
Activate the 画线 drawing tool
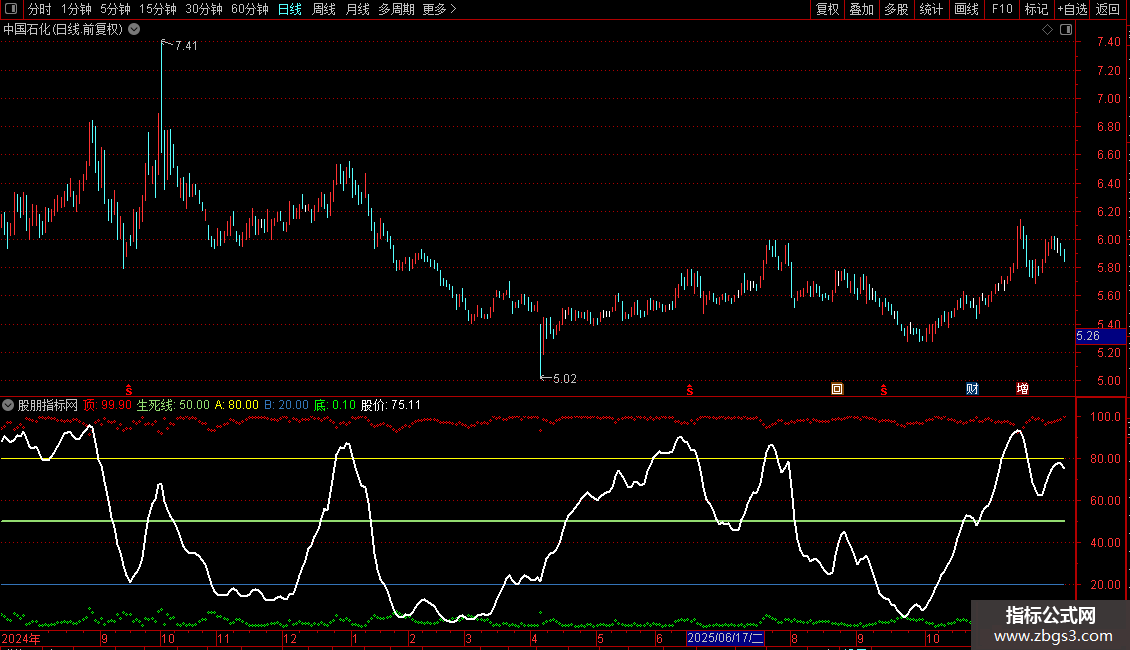tap(966, 9)
